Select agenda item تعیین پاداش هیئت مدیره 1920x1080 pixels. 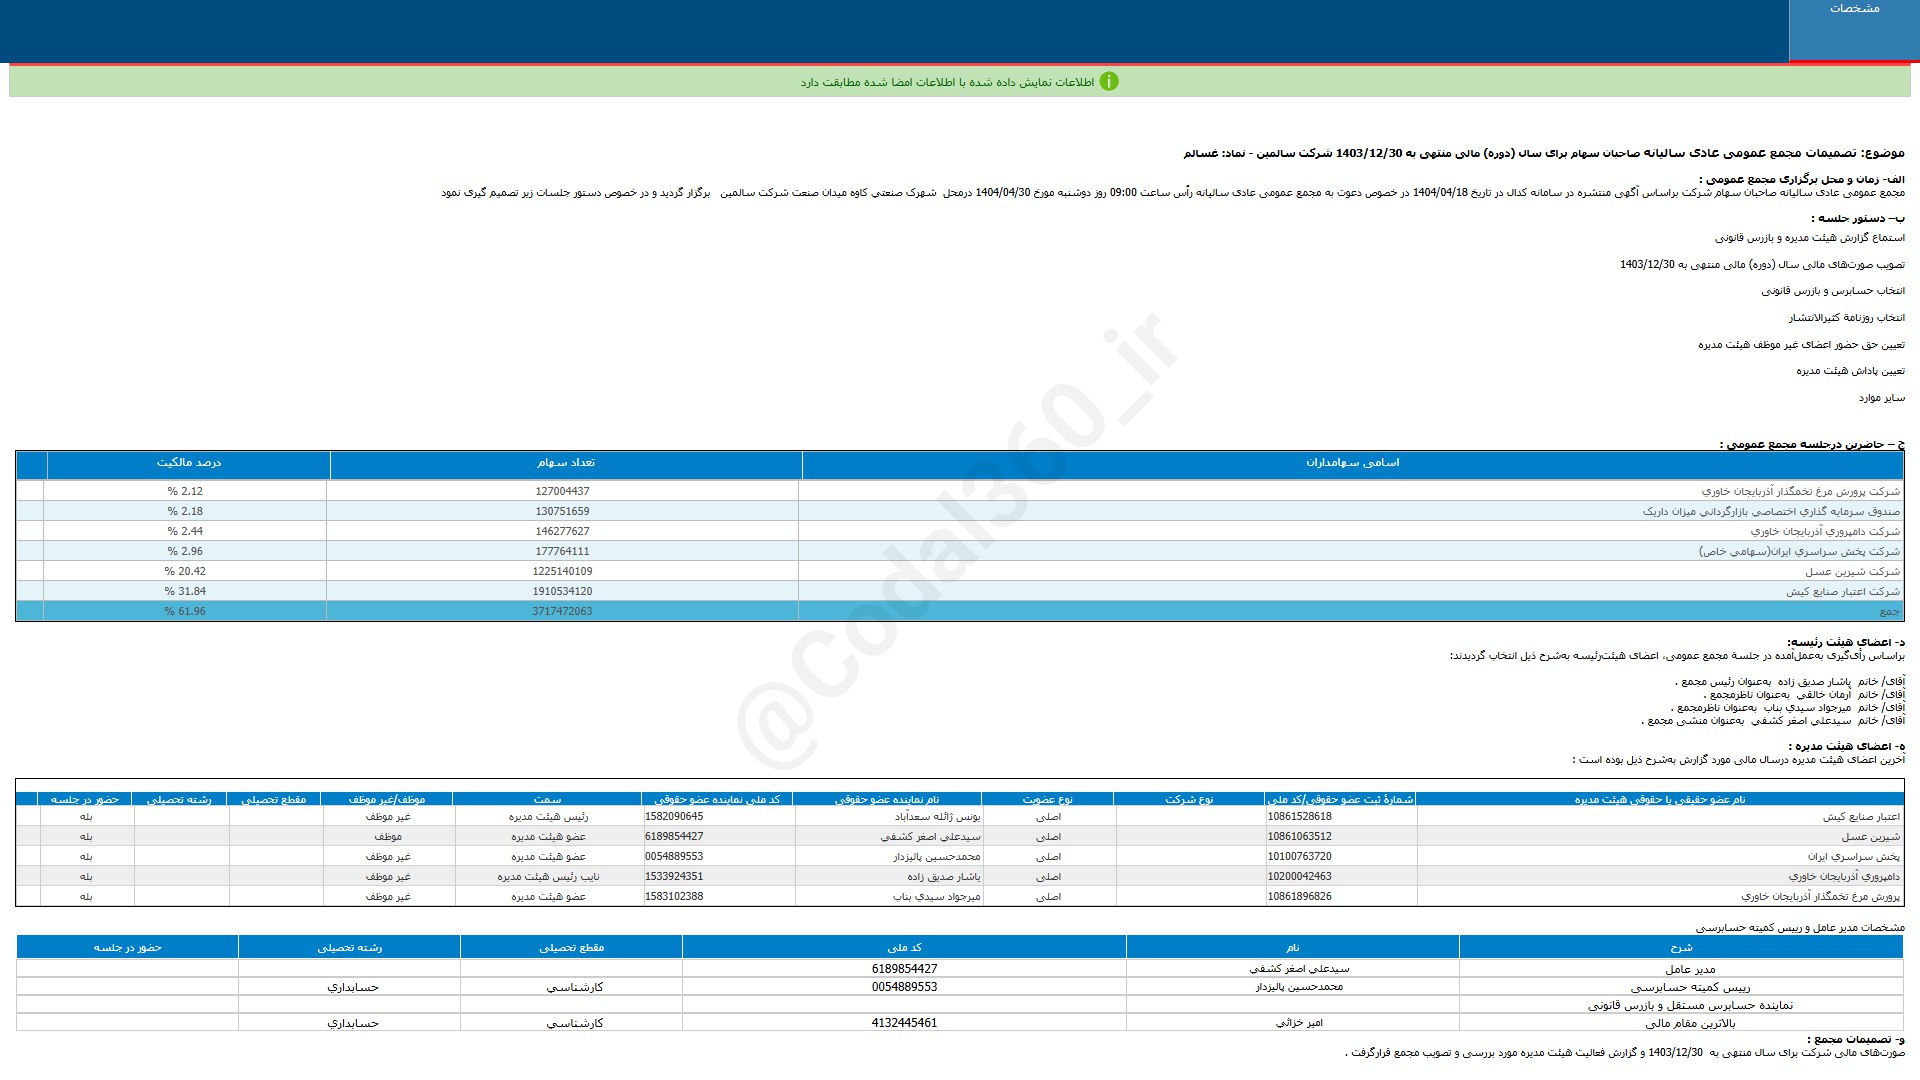[x=1850, y=371]
